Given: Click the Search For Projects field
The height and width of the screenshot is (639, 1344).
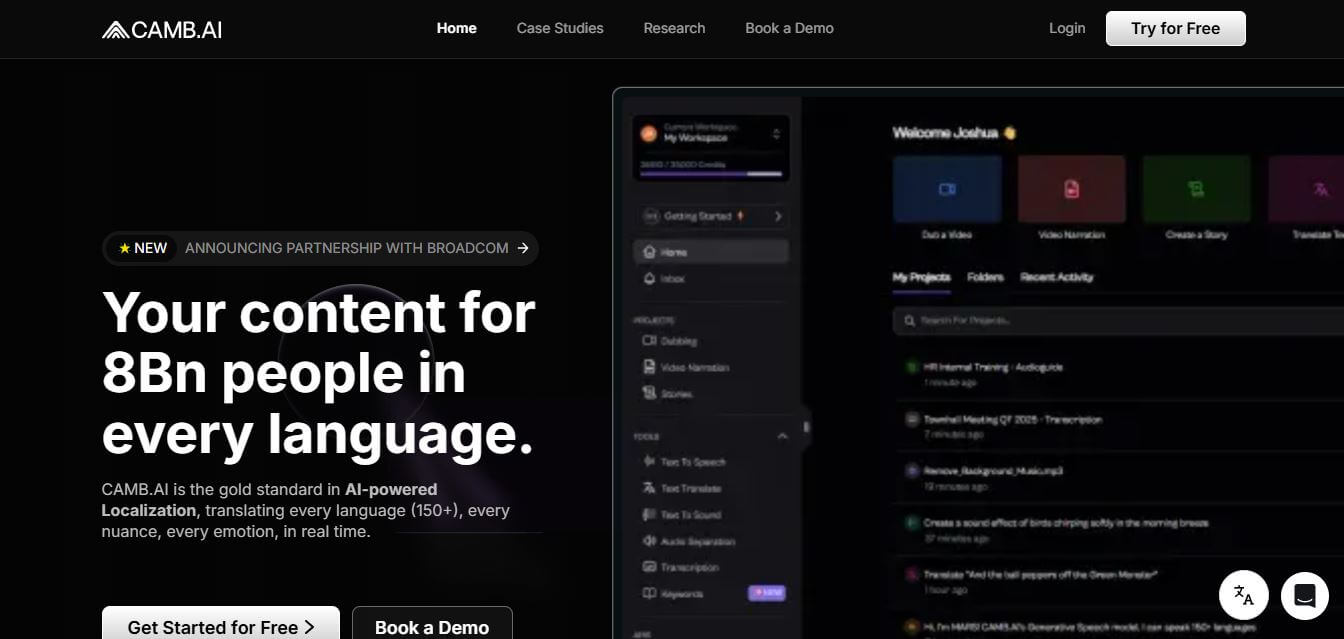Looking at the screenshot, I should point(1100,321).
